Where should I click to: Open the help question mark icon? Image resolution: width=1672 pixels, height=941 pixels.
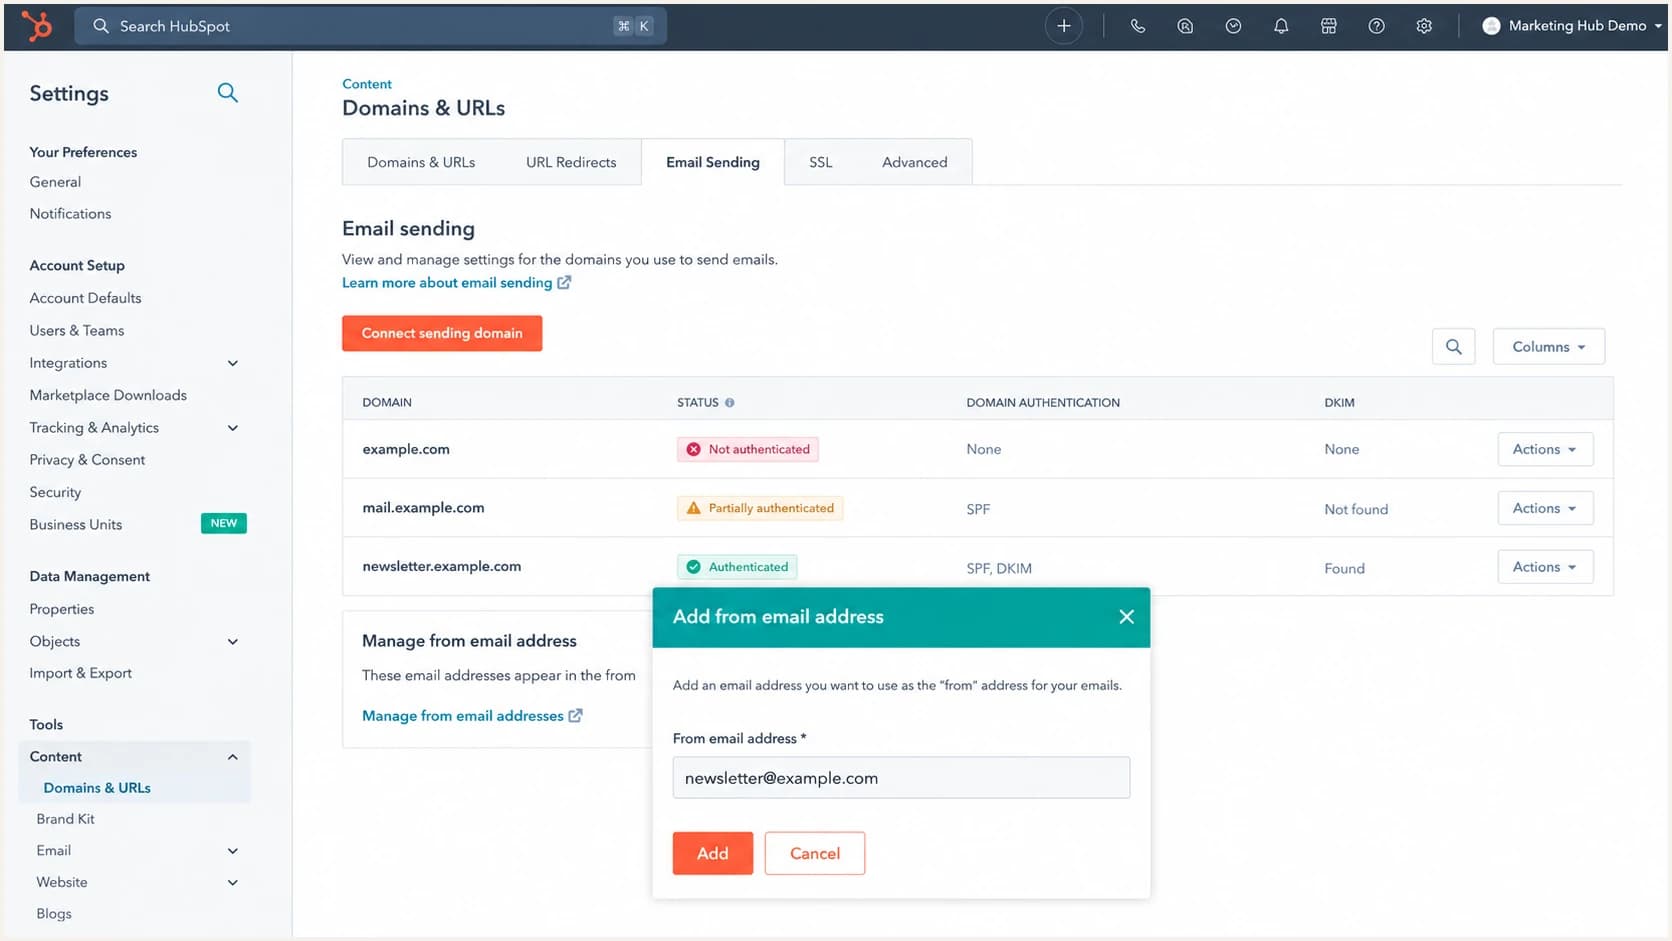pos(1377,26)
